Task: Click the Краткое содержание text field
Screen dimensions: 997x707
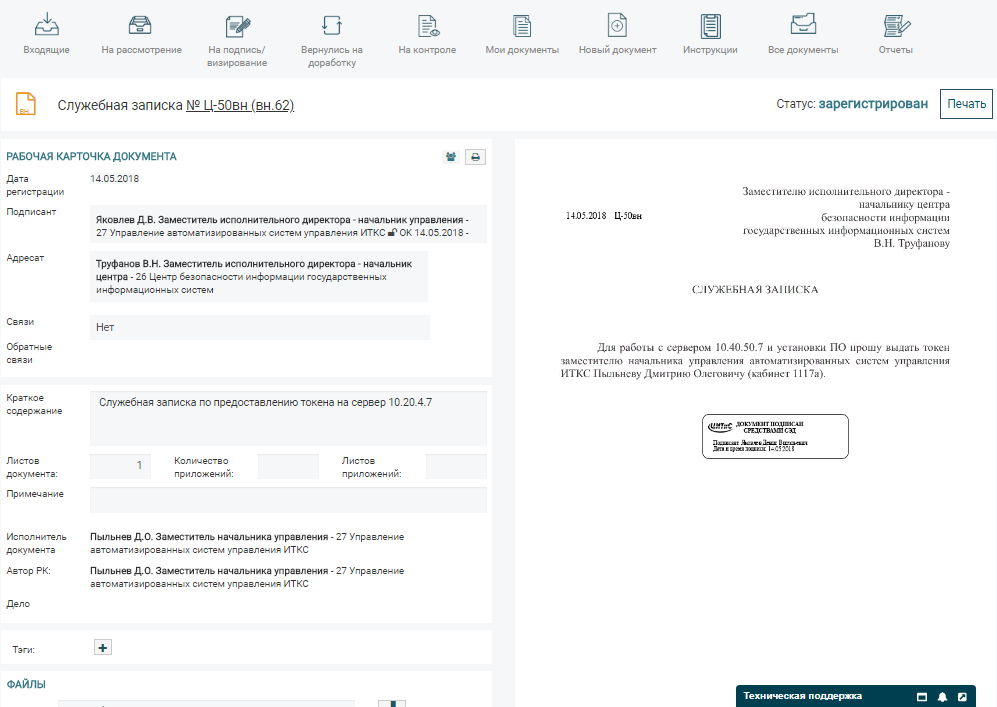Action: click(x=288, y=418)
